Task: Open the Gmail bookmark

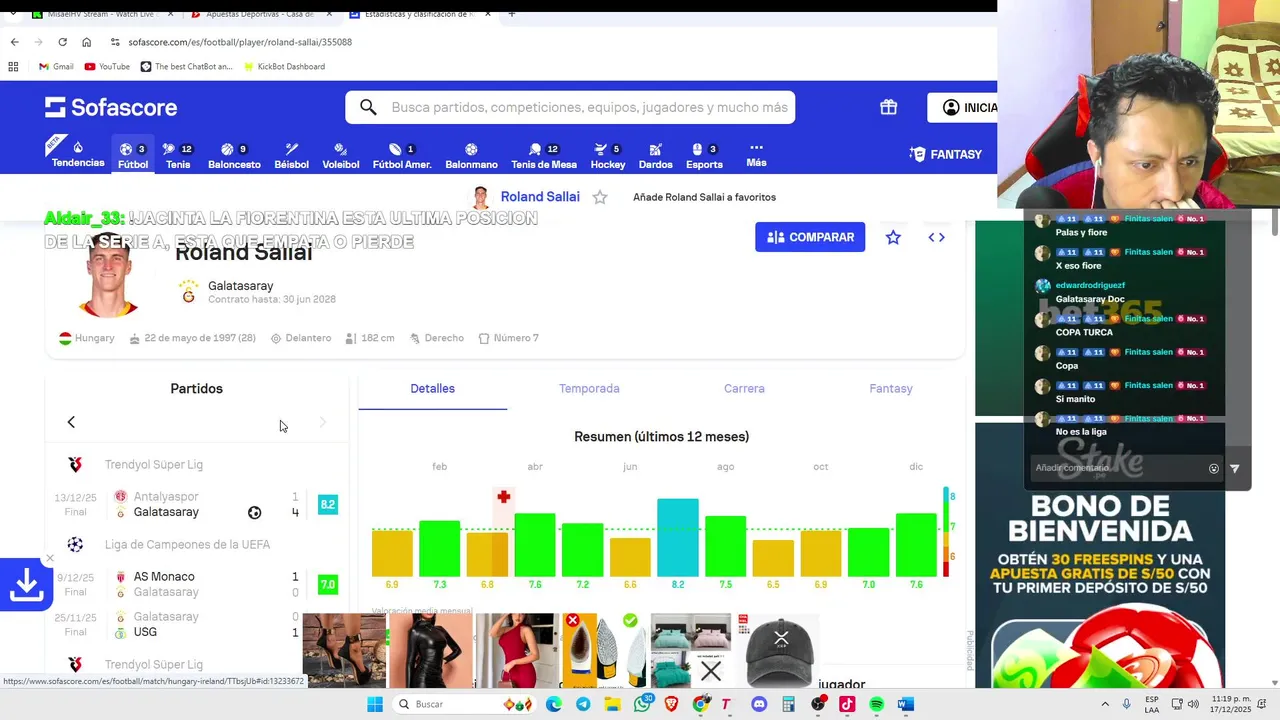Action: coord(56,66)
